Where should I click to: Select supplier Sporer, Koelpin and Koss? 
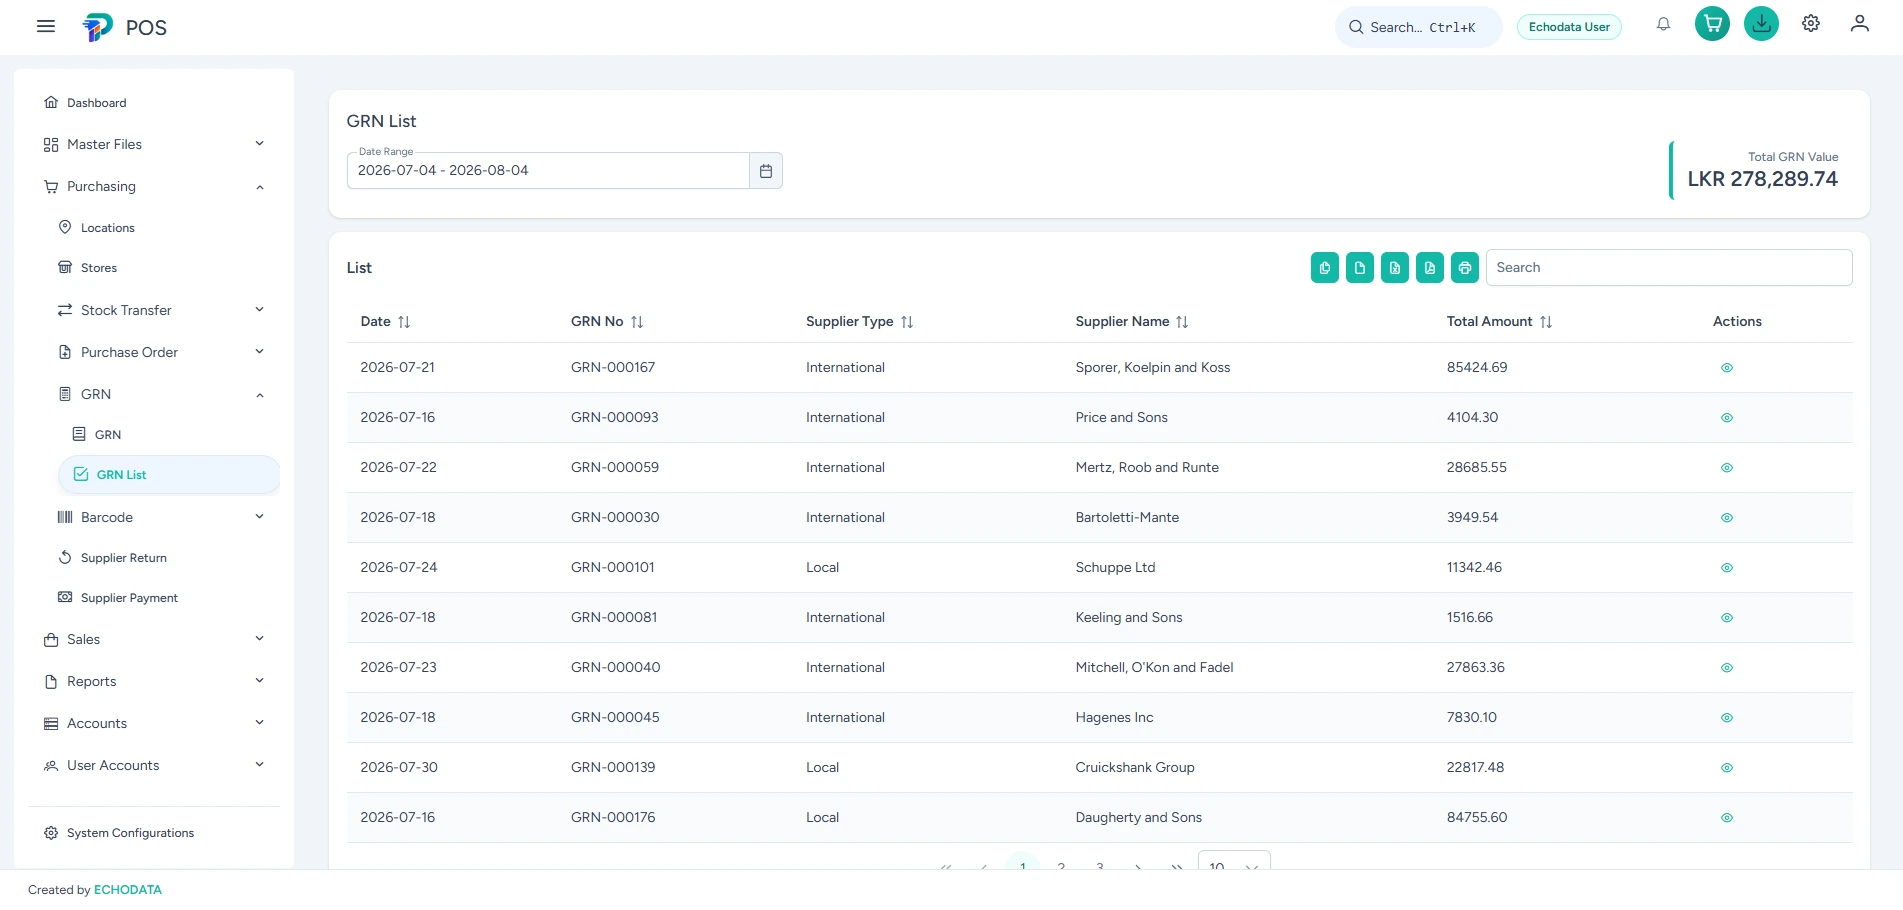pyautogui.click(x=1153, y=368)
